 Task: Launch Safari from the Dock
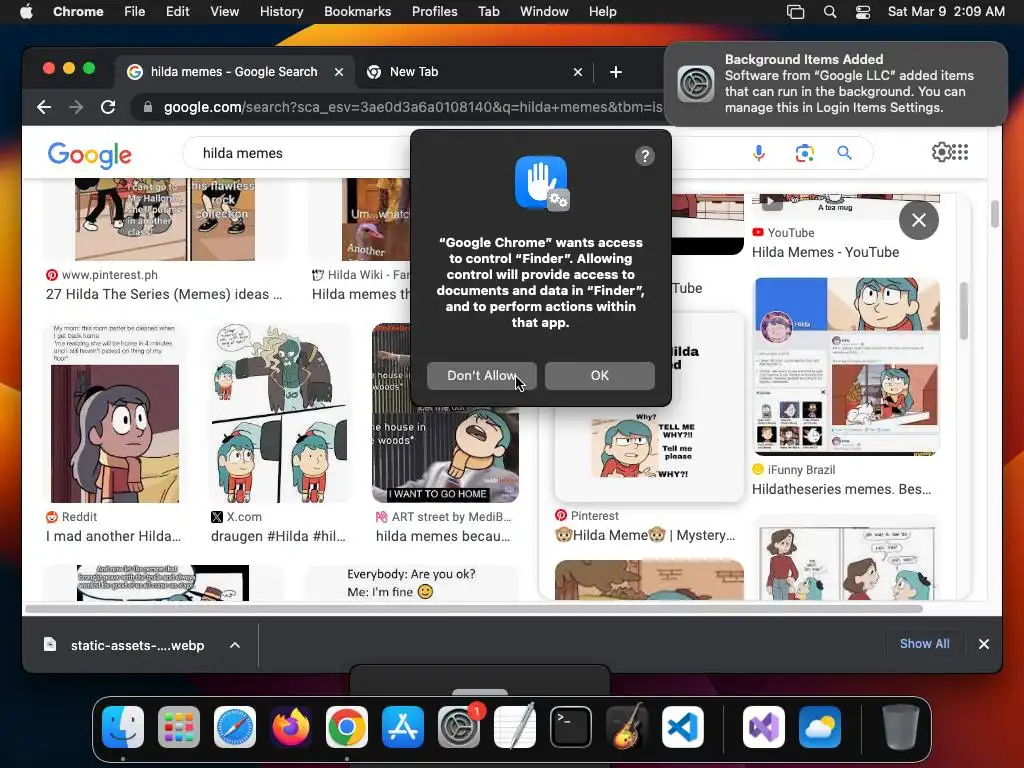[x=235, y=727]
